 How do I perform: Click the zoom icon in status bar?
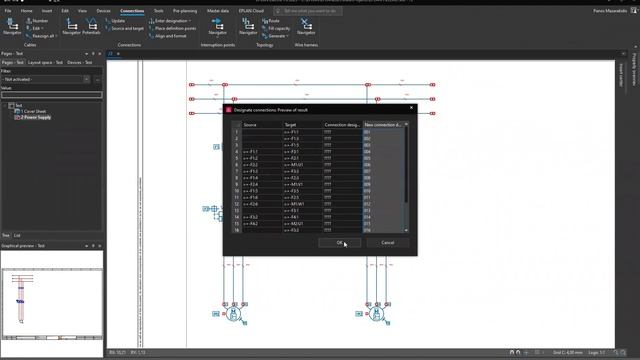[616, 352]
